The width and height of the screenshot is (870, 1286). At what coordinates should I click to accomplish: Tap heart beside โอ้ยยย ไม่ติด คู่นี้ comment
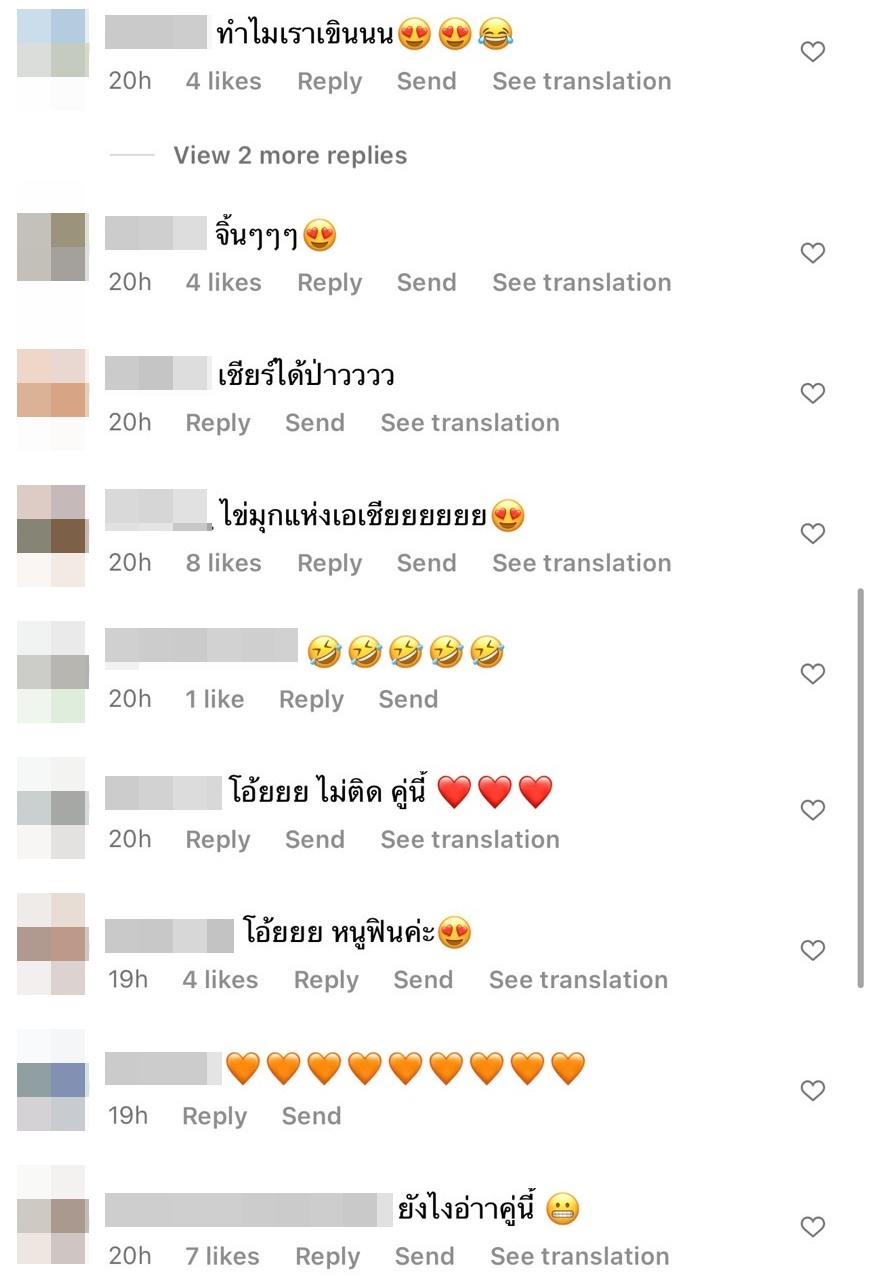pyautogui.click(x=813, y=810)
